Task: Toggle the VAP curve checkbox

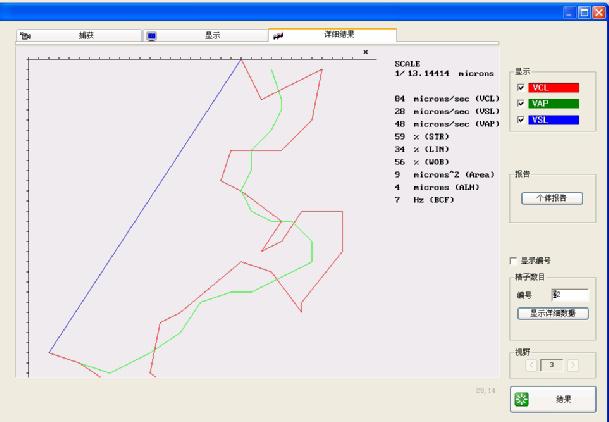Action: [x=521, y=103]
